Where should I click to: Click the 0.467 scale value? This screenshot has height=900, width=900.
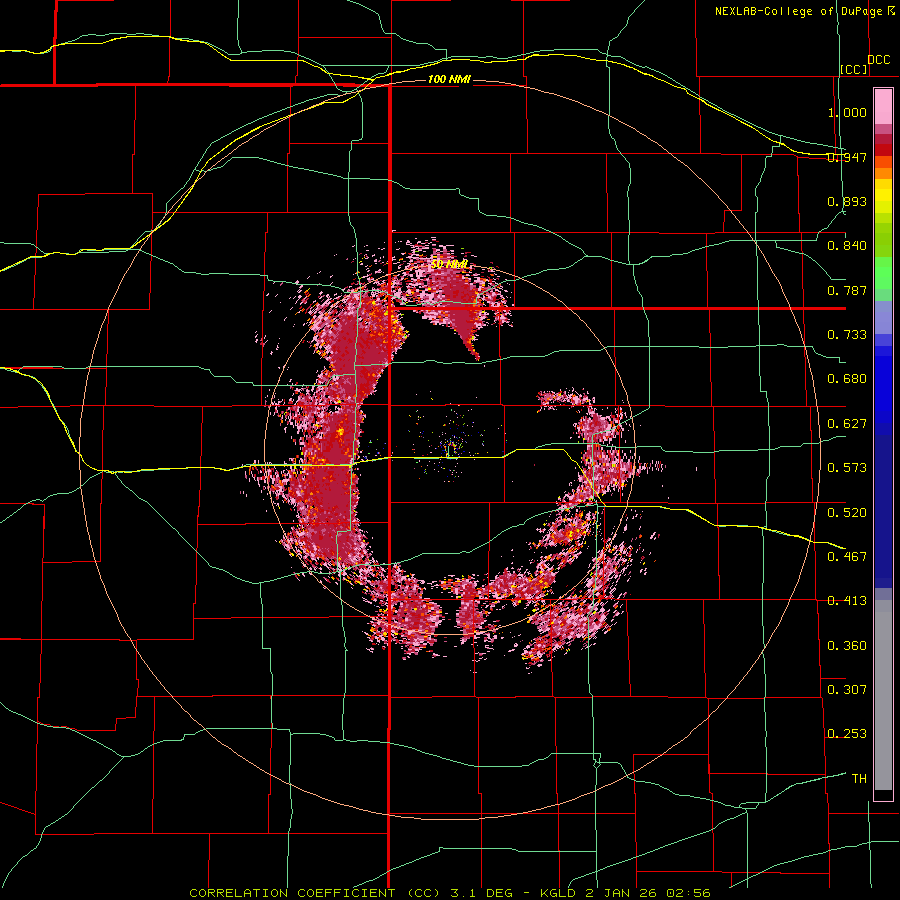coord(847,556)
